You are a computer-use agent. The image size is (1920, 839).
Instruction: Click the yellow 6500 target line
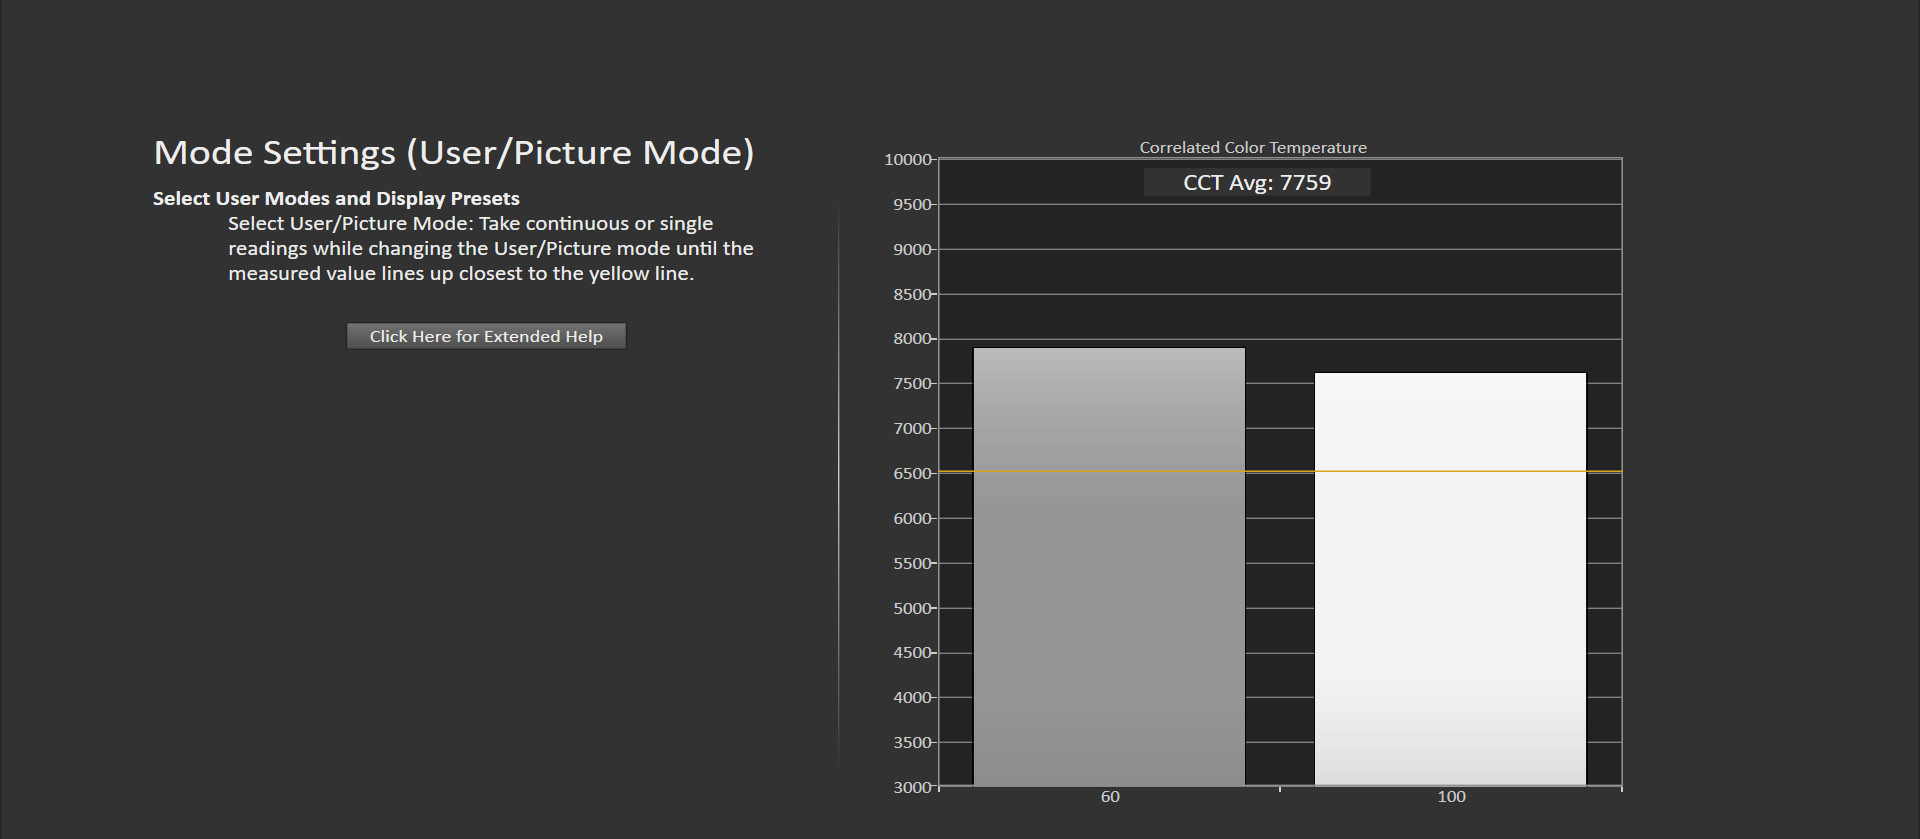pos(1280,471)
